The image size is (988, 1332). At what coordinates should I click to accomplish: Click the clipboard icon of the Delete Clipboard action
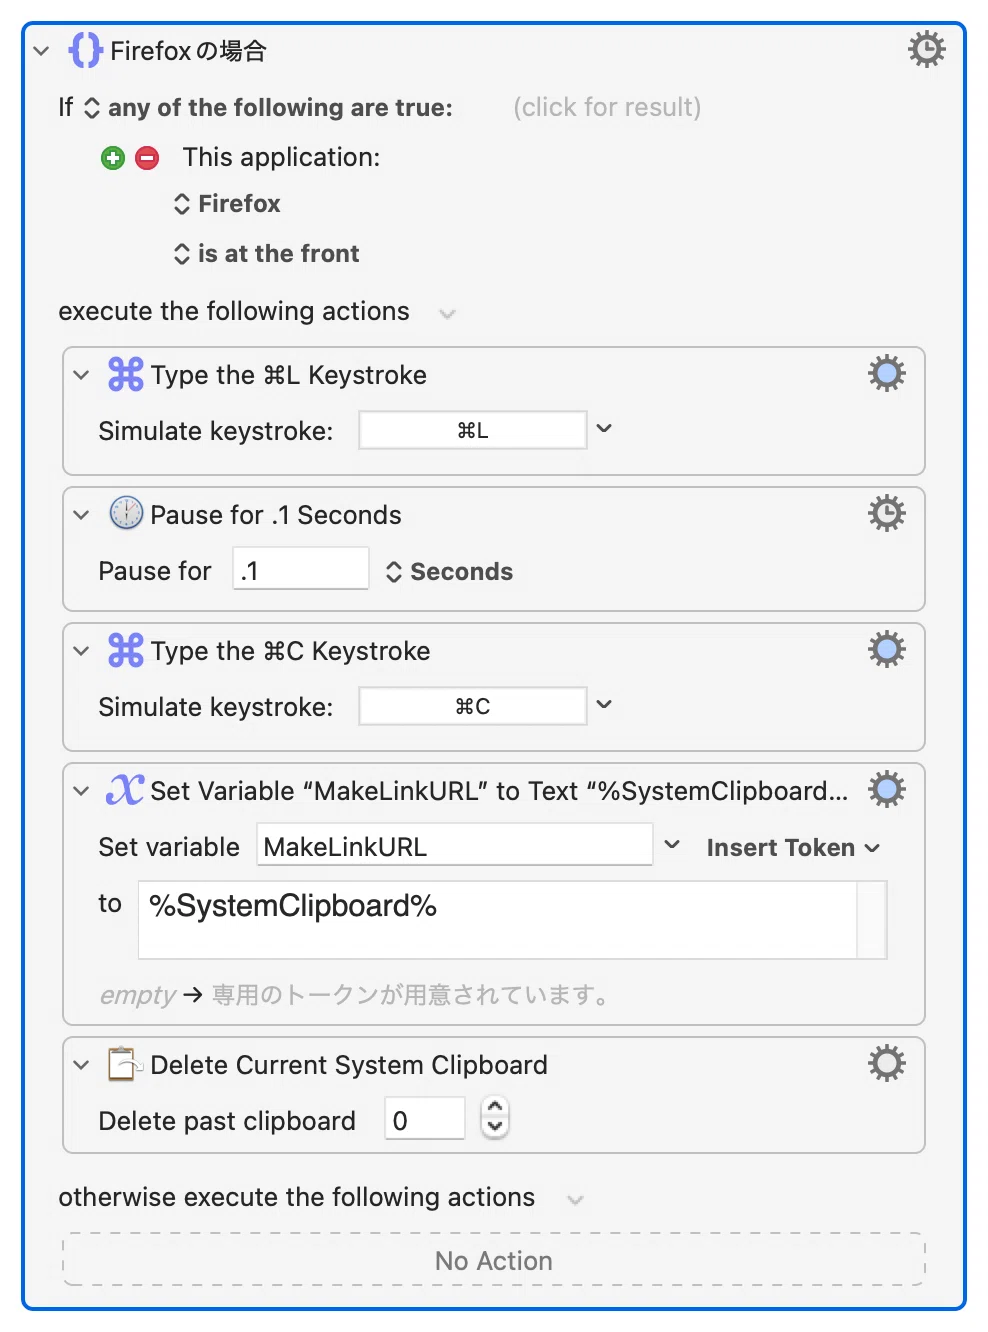coord(125,1064)
